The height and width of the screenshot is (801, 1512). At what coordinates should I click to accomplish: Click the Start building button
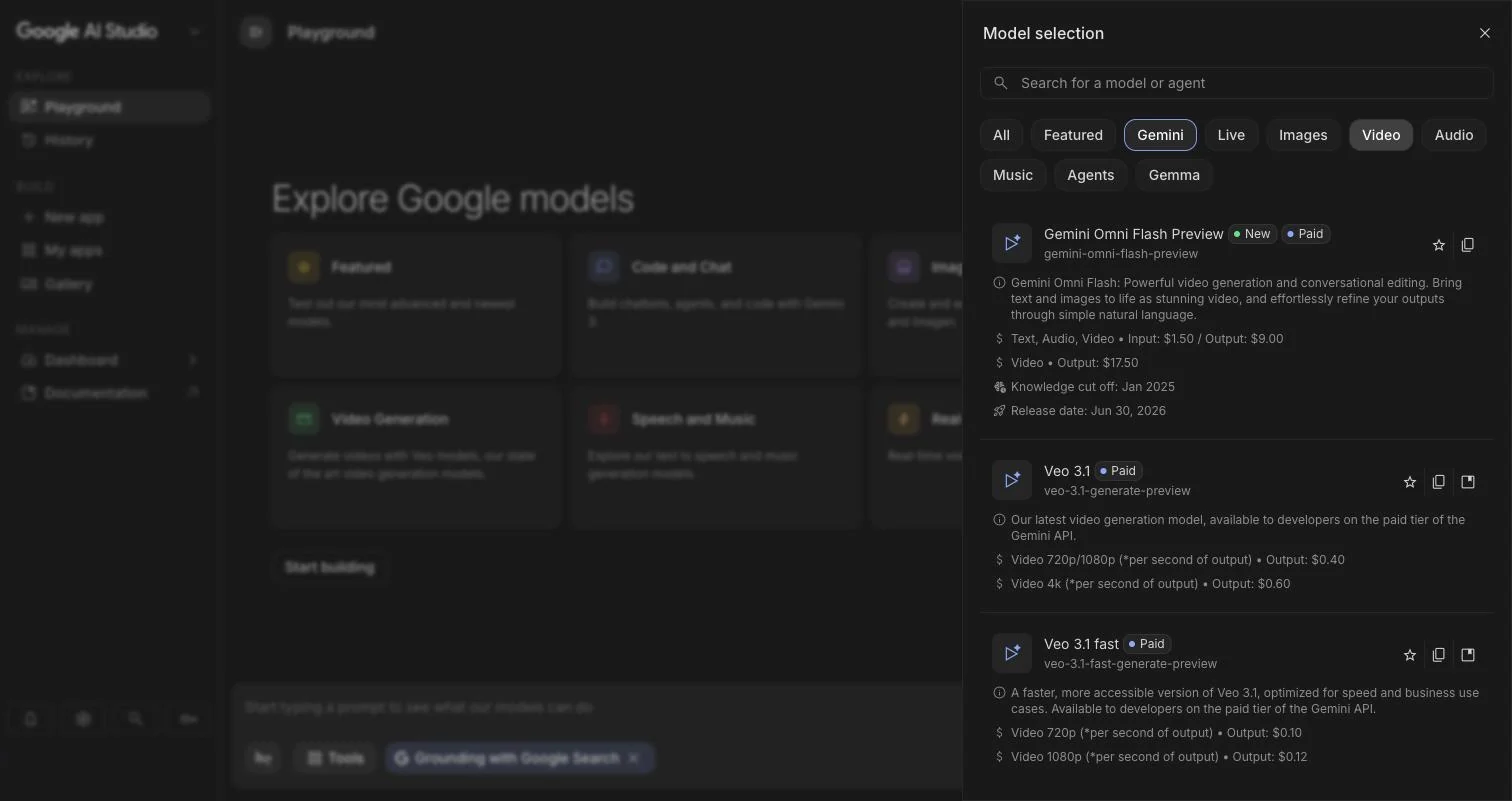tap(329, 567)
